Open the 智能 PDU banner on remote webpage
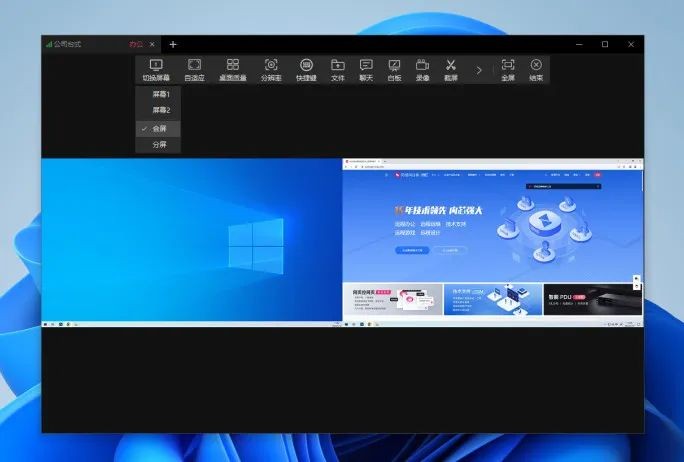This screenshot has width=684, height=462. click(592, 299)
